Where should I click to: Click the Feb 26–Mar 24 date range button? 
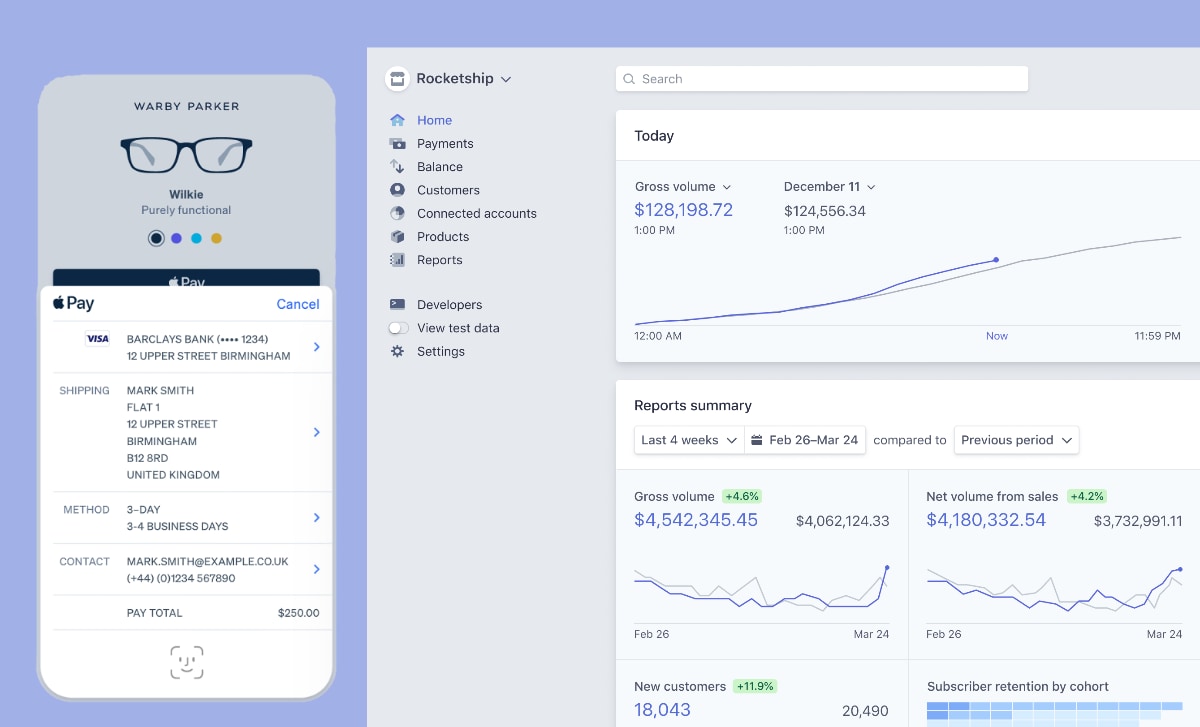pyautogui.click(x=805, y=440)
